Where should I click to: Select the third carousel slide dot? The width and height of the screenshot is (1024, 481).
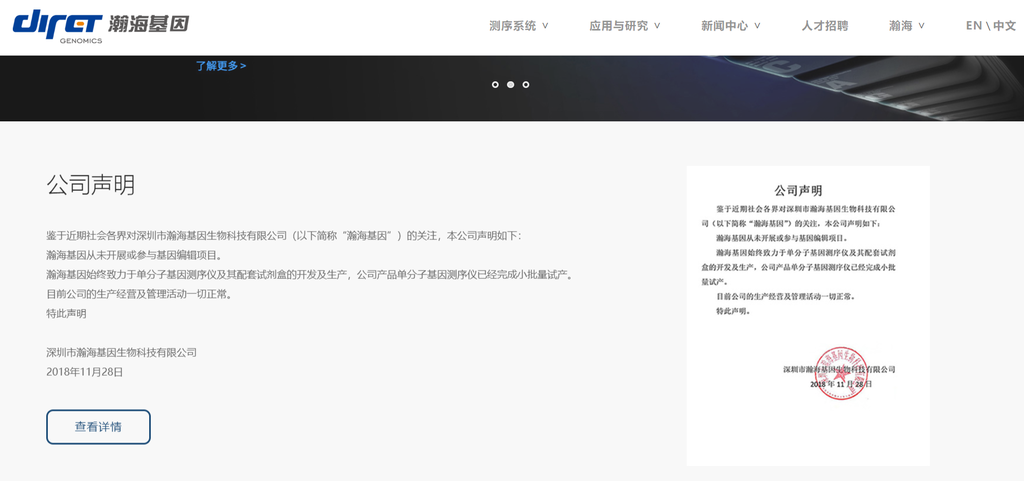click(526, 84)
